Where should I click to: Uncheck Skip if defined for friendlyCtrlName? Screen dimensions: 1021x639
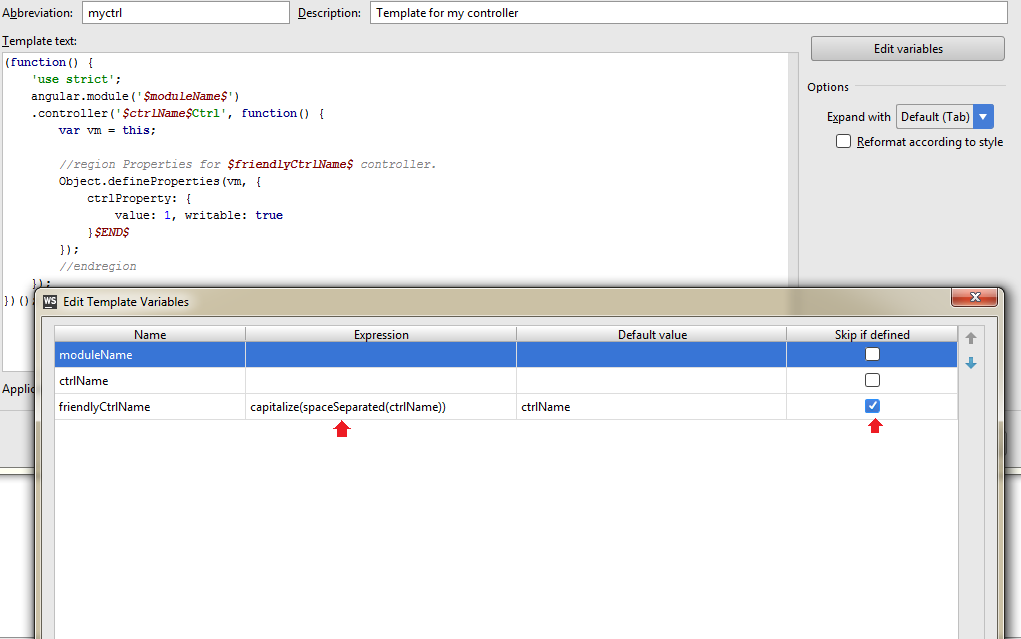point(872,406)
